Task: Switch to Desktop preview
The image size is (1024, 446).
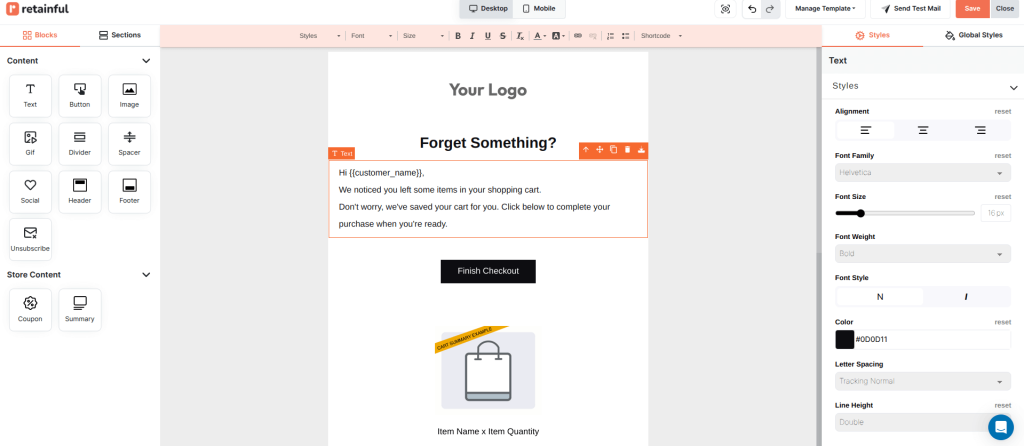Action: coord(488,8)
